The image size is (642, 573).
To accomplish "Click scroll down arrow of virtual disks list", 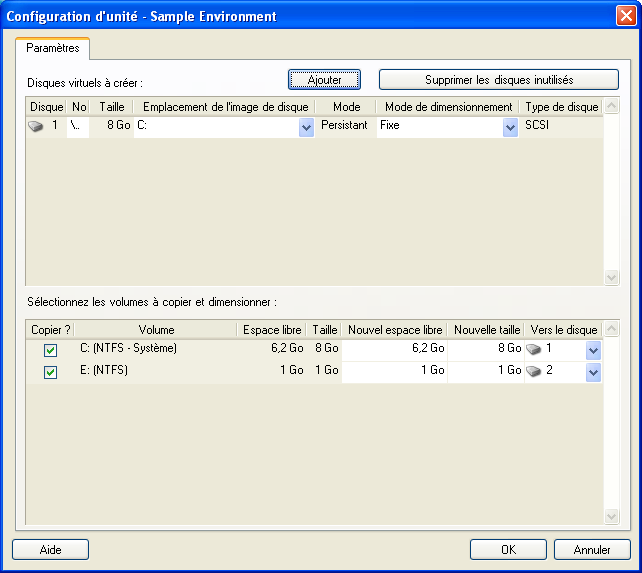I will pyautogui.click(x=611, y=277).
